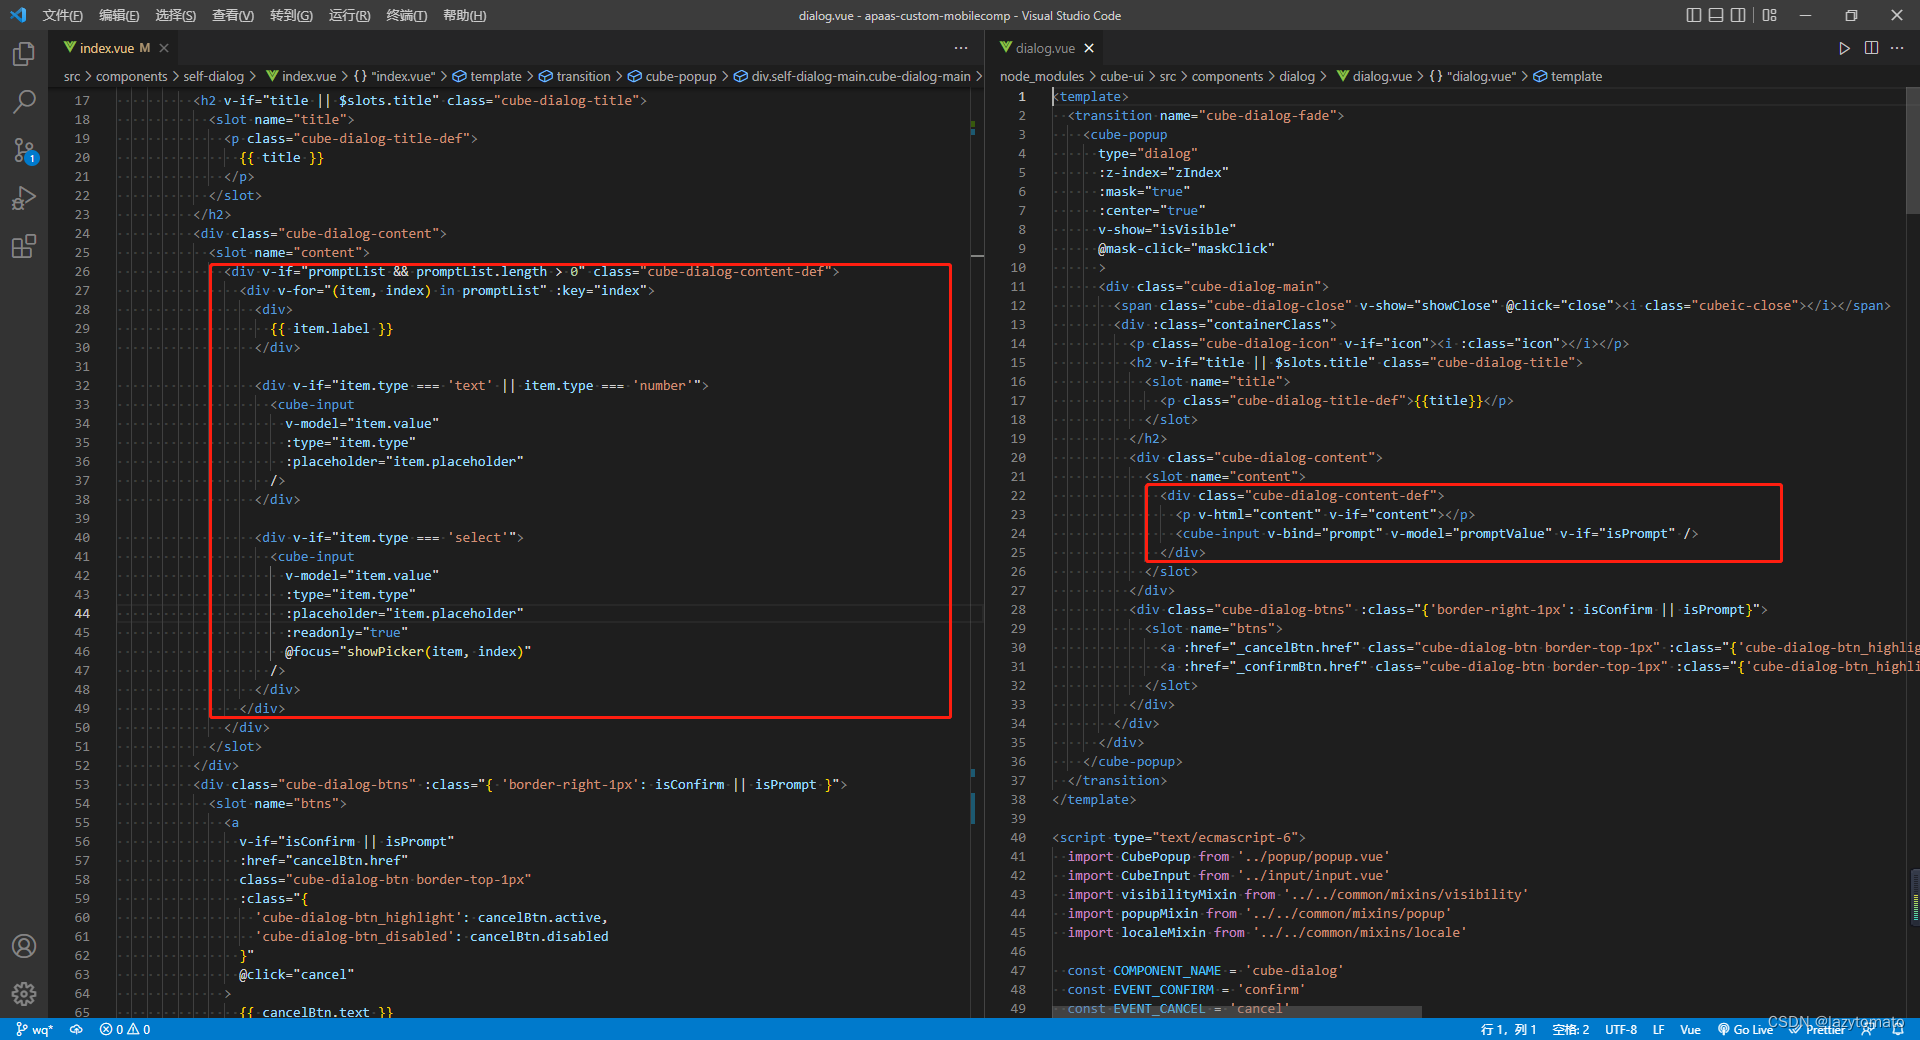Close the index.vue tab
The width and height of the screenshot is (1920, 1040).
pos(164,48)
